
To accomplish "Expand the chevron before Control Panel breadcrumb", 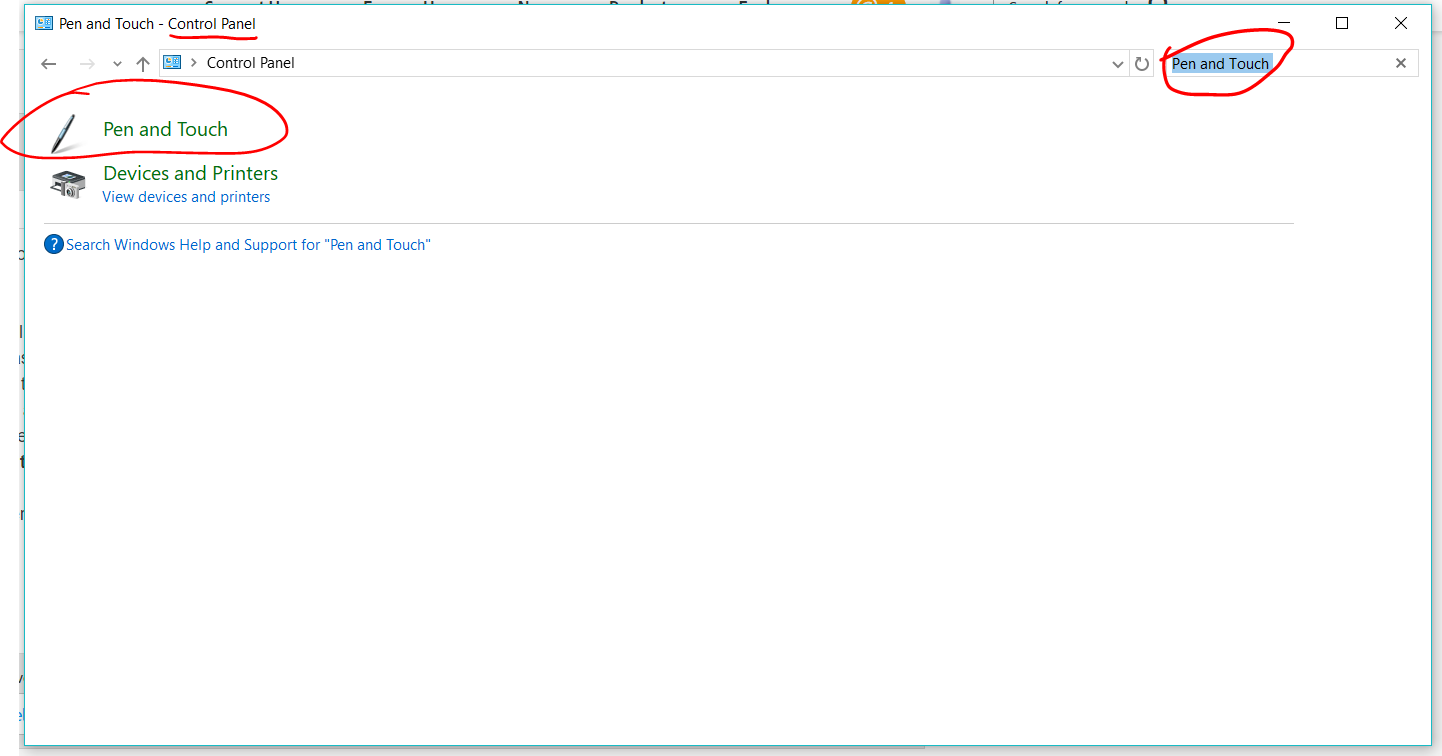I will tap(194, 63).
